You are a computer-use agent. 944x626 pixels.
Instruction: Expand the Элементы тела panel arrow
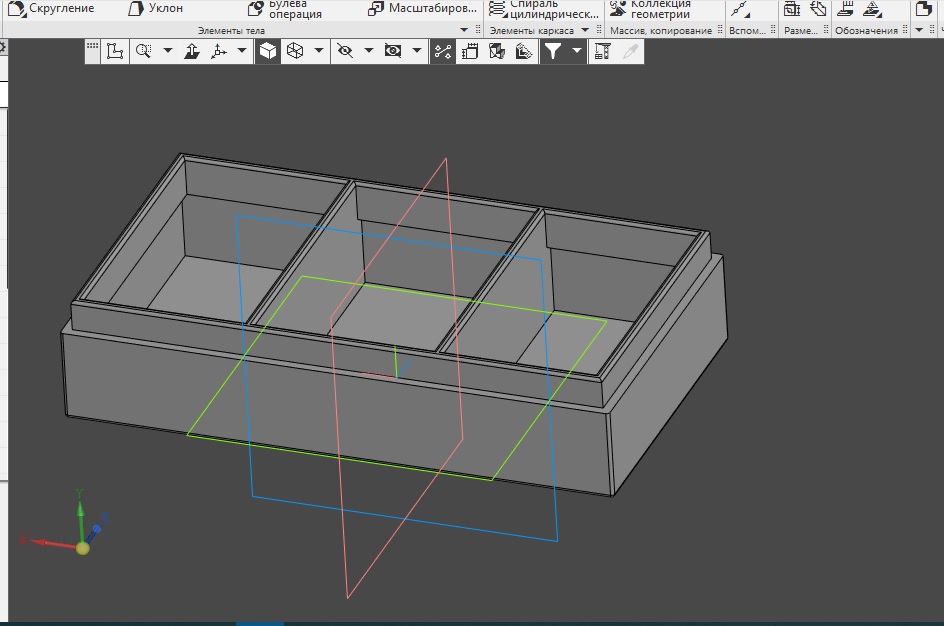(463, 31)
